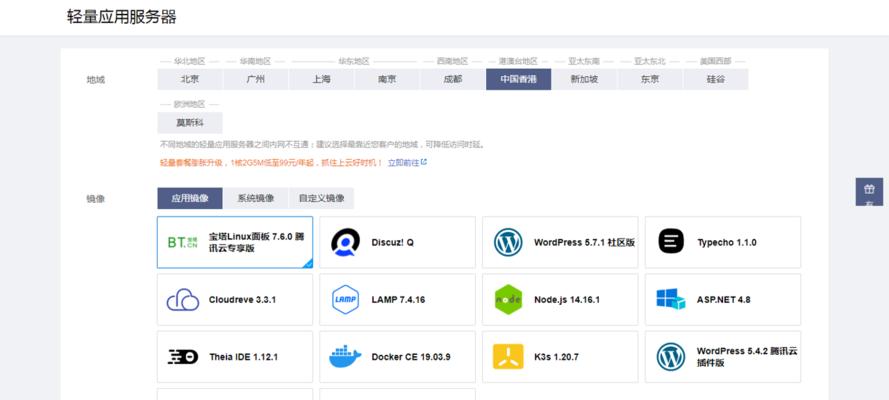Click the LAMP hexagon logo icon
The image size is (889, 400).
click(345, 300)
